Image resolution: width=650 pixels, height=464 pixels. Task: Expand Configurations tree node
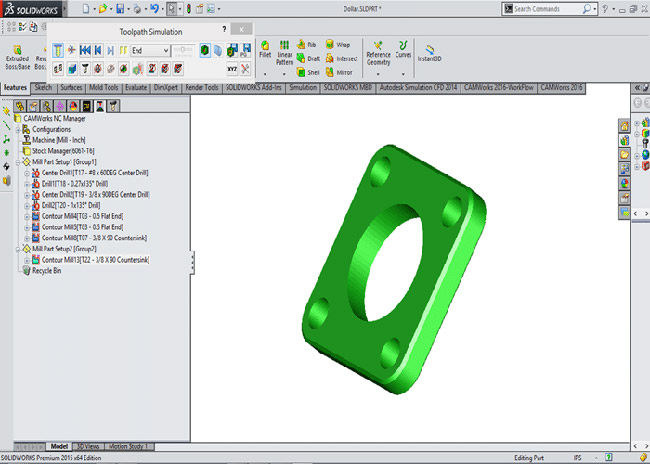coord(18,130)
